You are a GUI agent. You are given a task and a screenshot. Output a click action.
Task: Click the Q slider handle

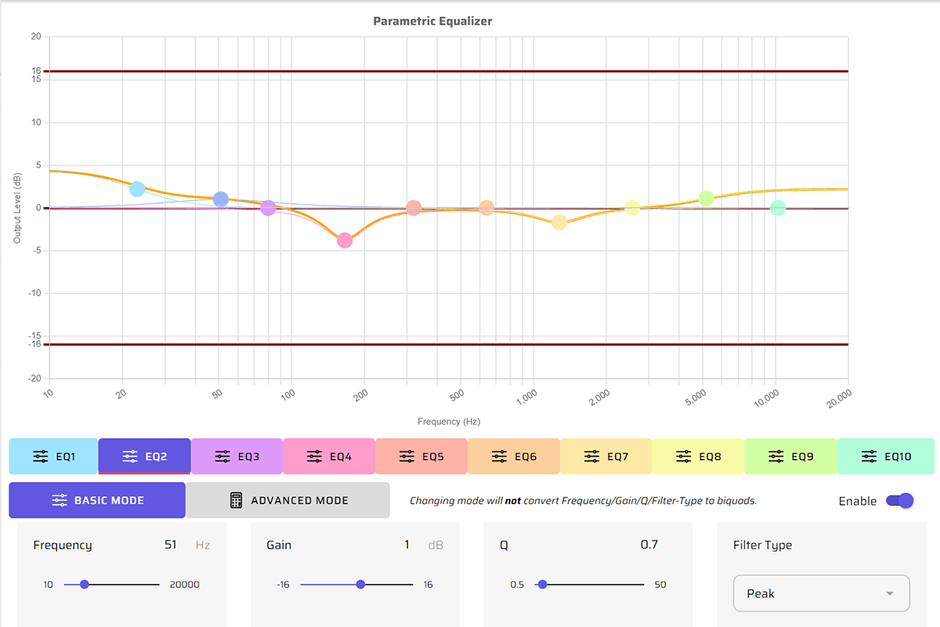(x=542, y=584)
